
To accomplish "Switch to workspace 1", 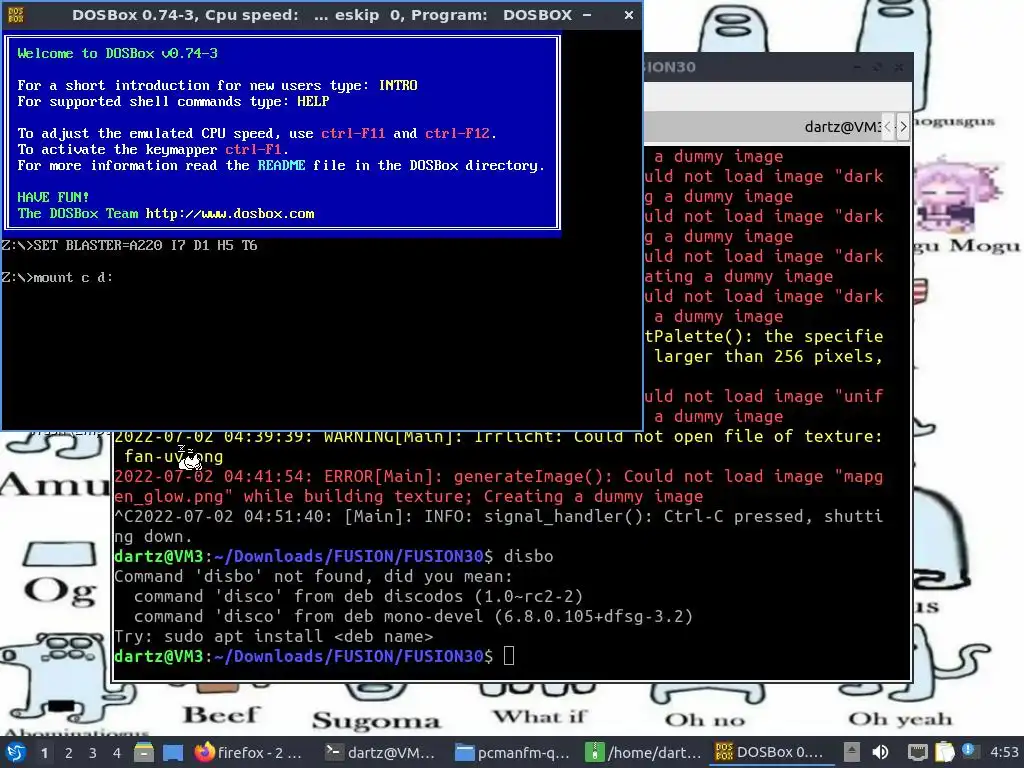I will 44,753.
